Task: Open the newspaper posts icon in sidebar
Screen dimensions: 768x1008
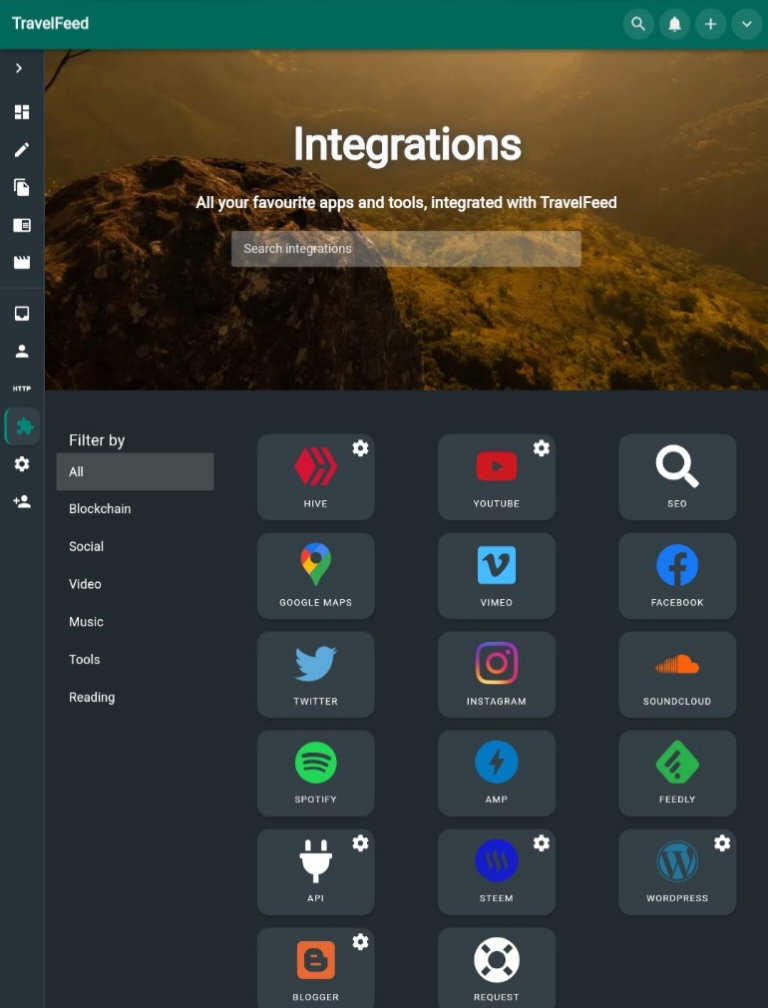Action: coord(22,225)
